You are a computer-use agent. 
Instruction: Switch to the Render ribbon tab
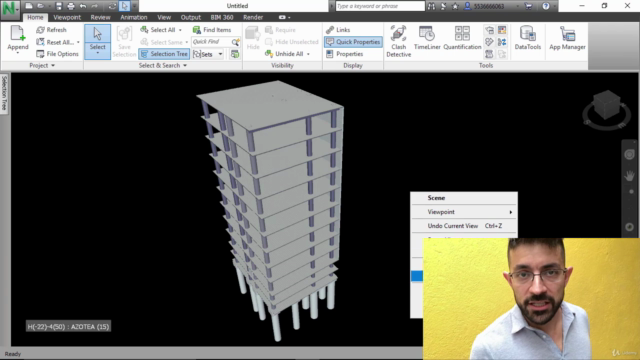click(253, 17)
